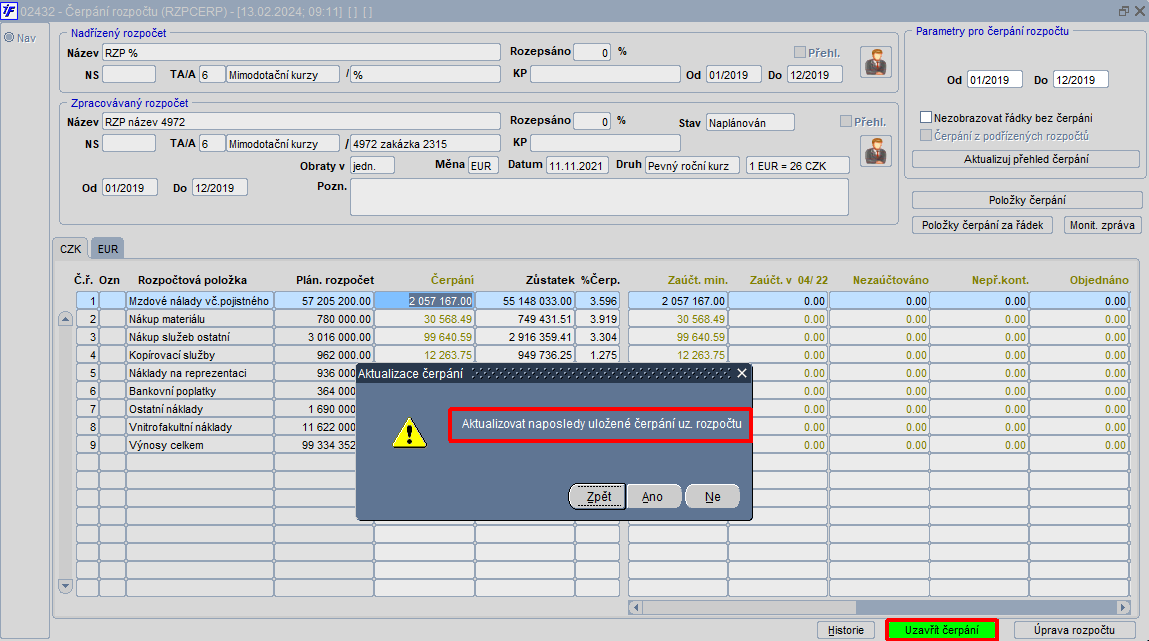The image size is (1149, 641).
Task: Click the Zpět button in the dialog
Action: coord(597,497)
